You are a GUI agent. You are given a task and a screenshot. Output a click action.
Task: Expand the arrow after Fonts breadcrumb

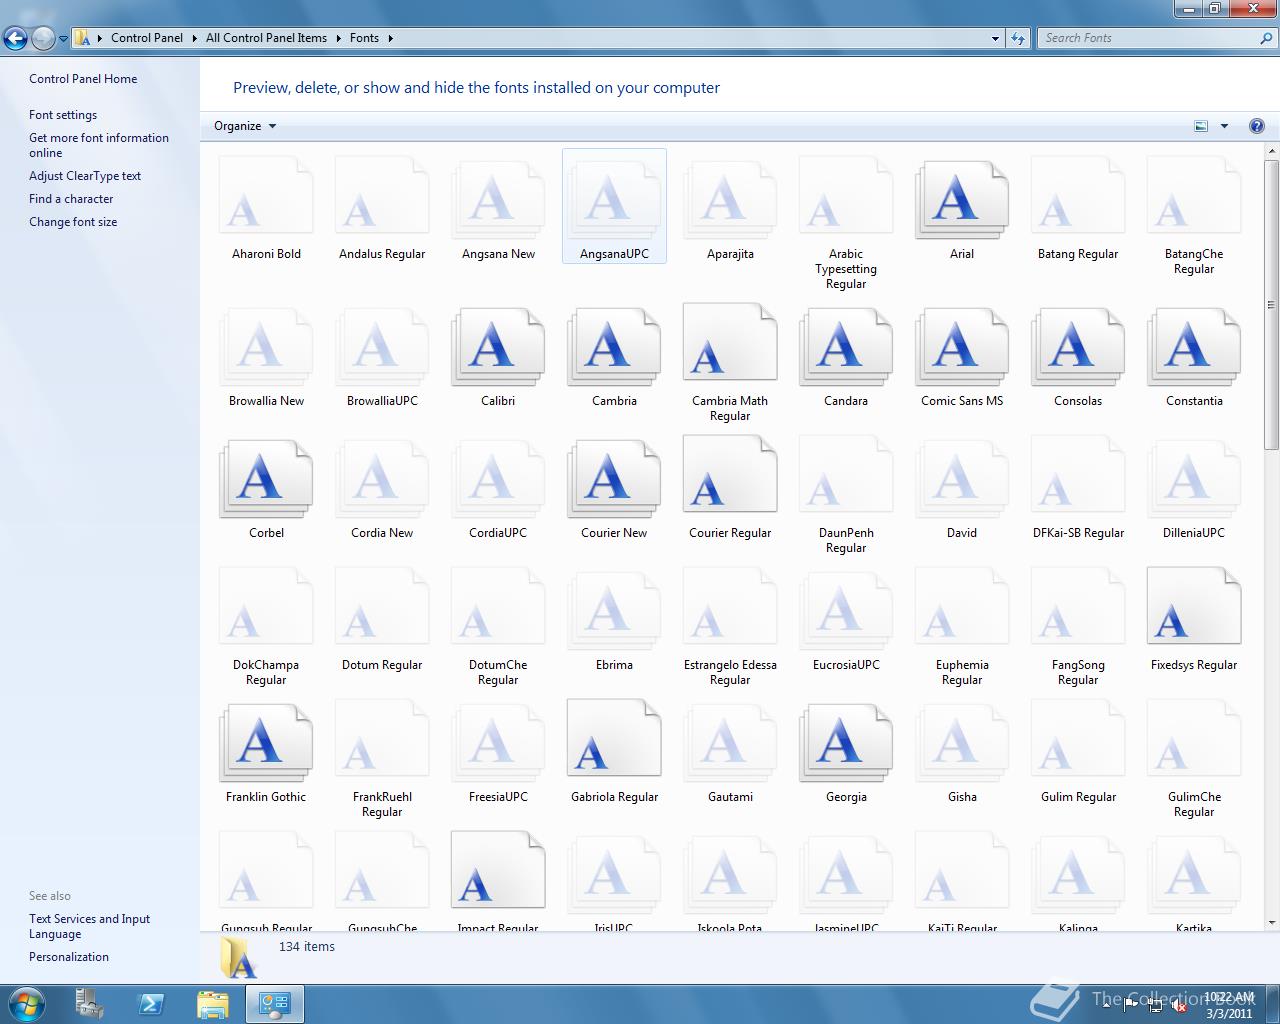(390, 38)
